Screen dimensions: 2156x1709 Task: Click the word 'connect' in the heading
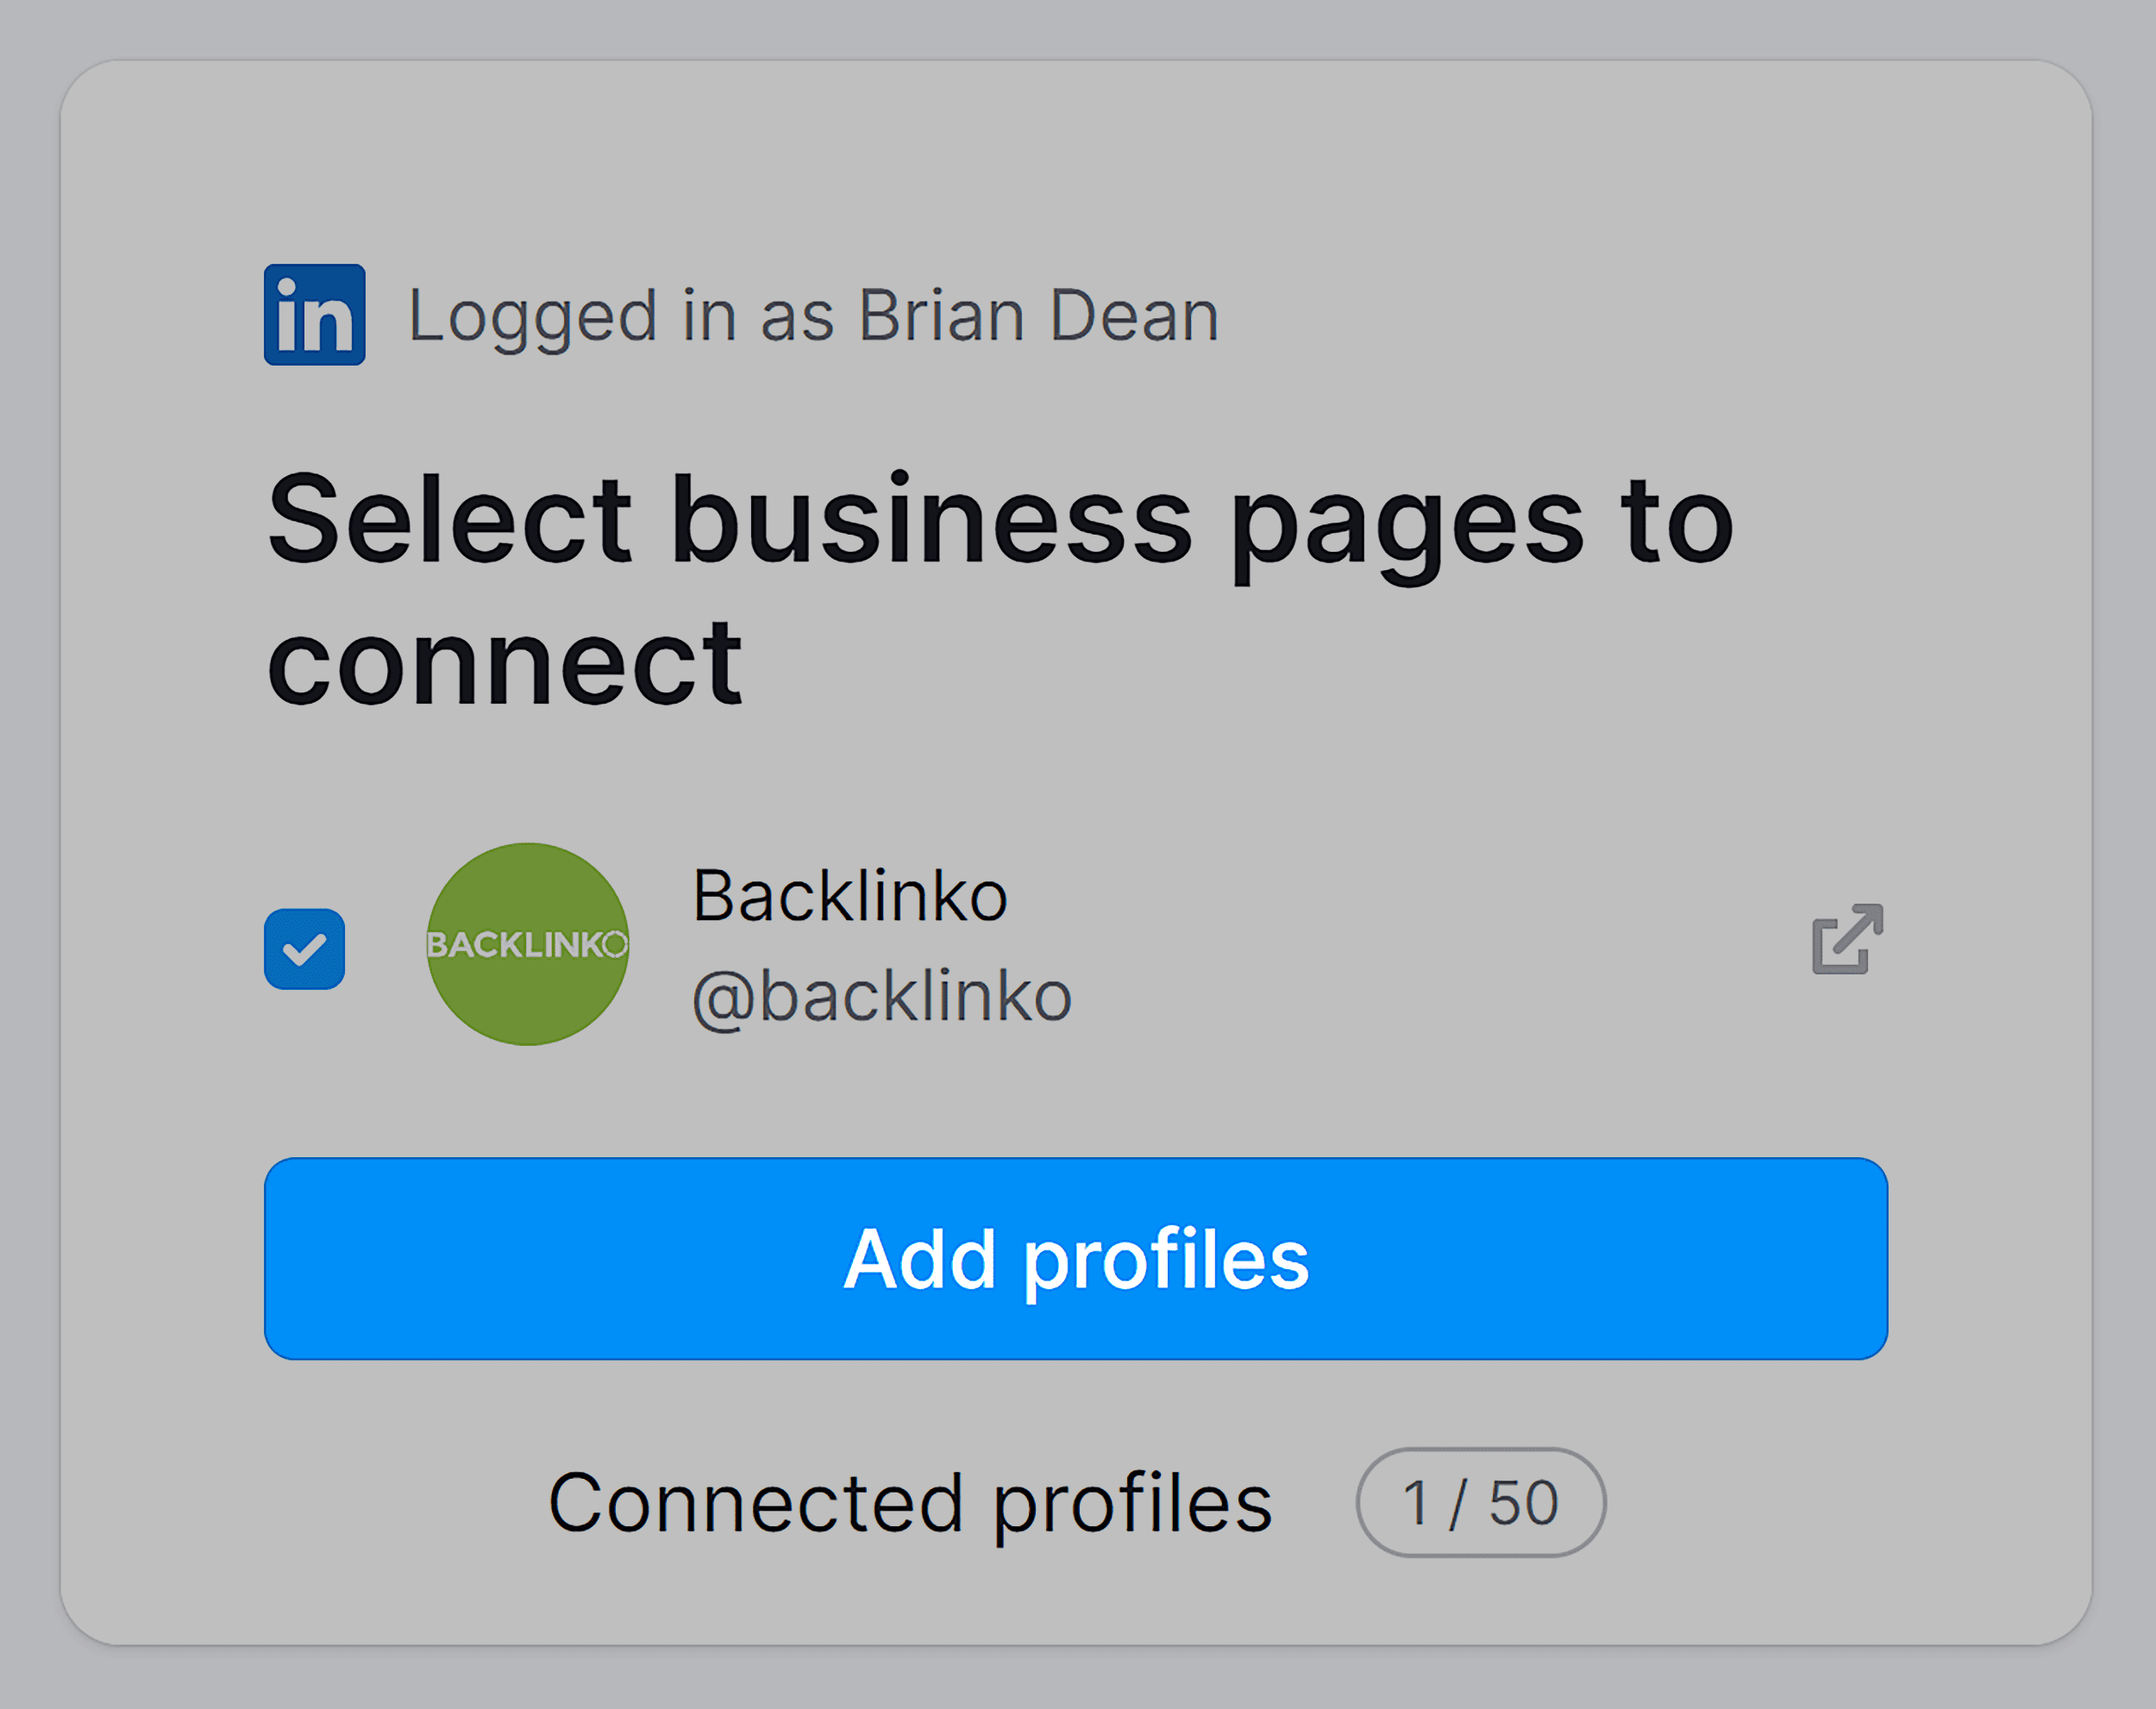tap(504, 663)
